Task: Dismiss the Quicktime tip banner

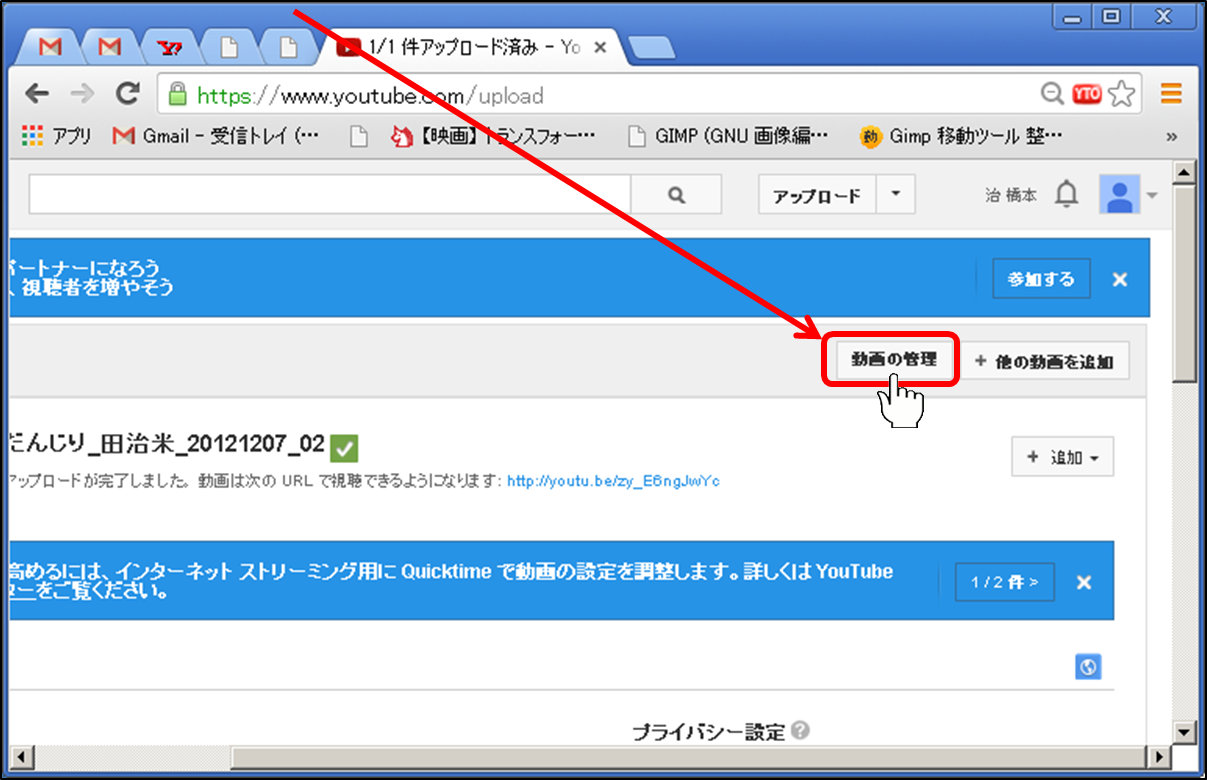Action: (x=1084, y=582)
